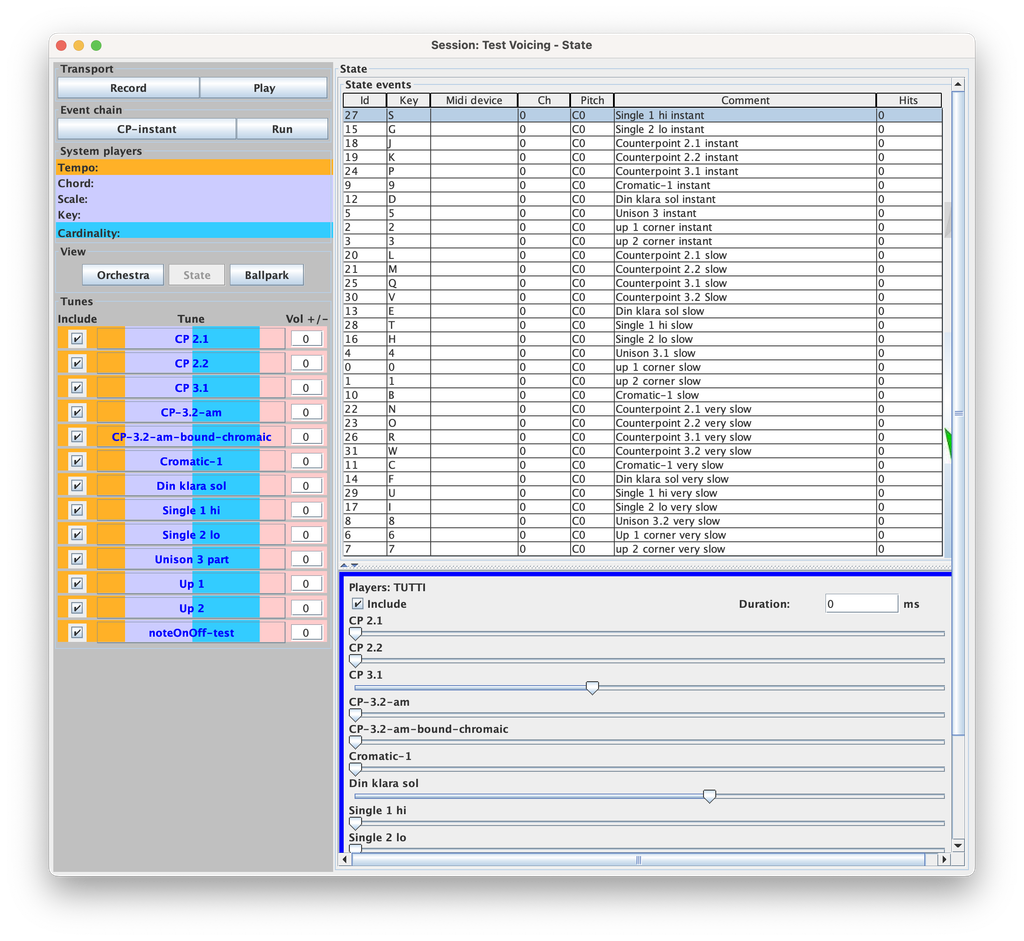Toggle the Players TUTTI Include checkbox
Screen dimensions: 1024x941
pyautogui.click(x=357, y=604)
